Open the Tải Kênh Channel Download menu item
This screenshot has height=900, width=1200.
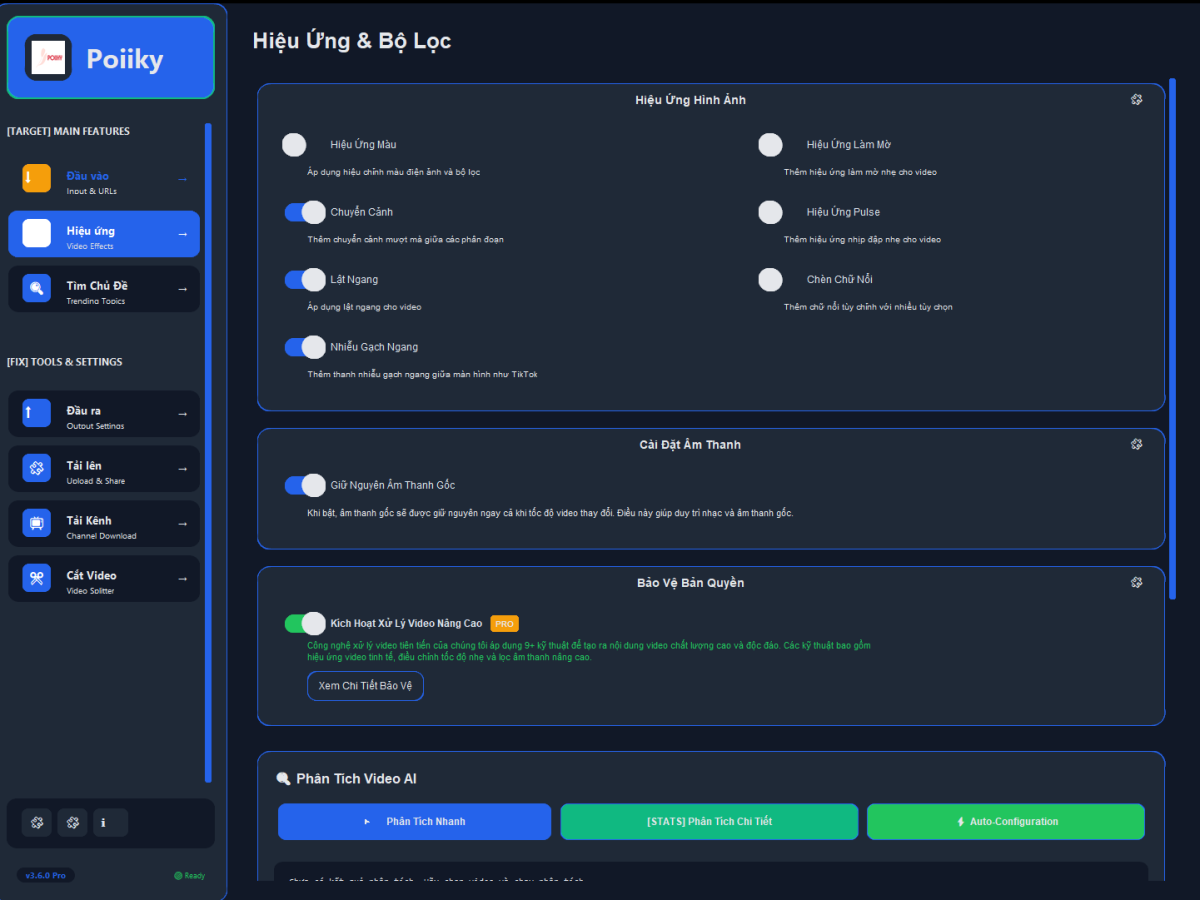104,523
